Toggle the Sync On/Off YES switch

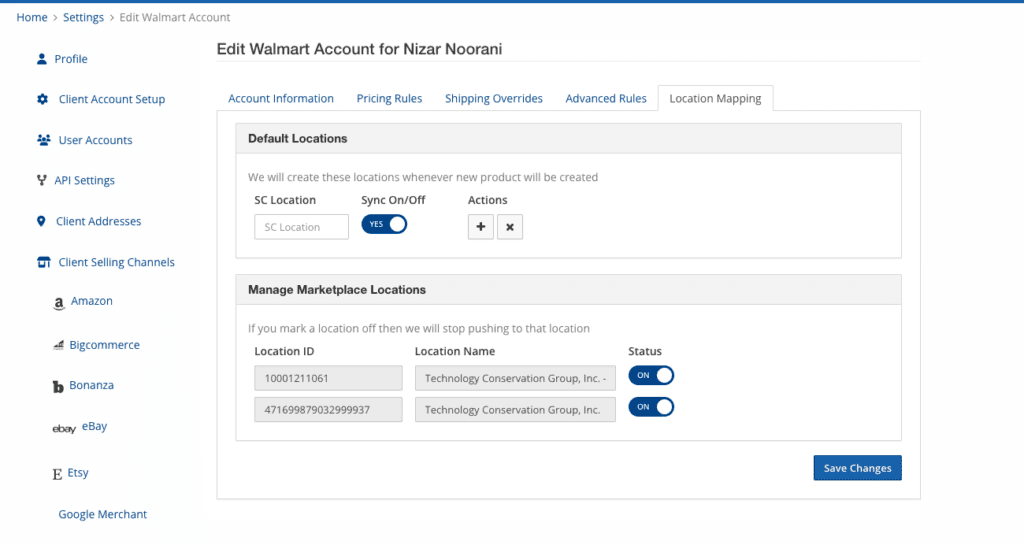pos(384,224)
